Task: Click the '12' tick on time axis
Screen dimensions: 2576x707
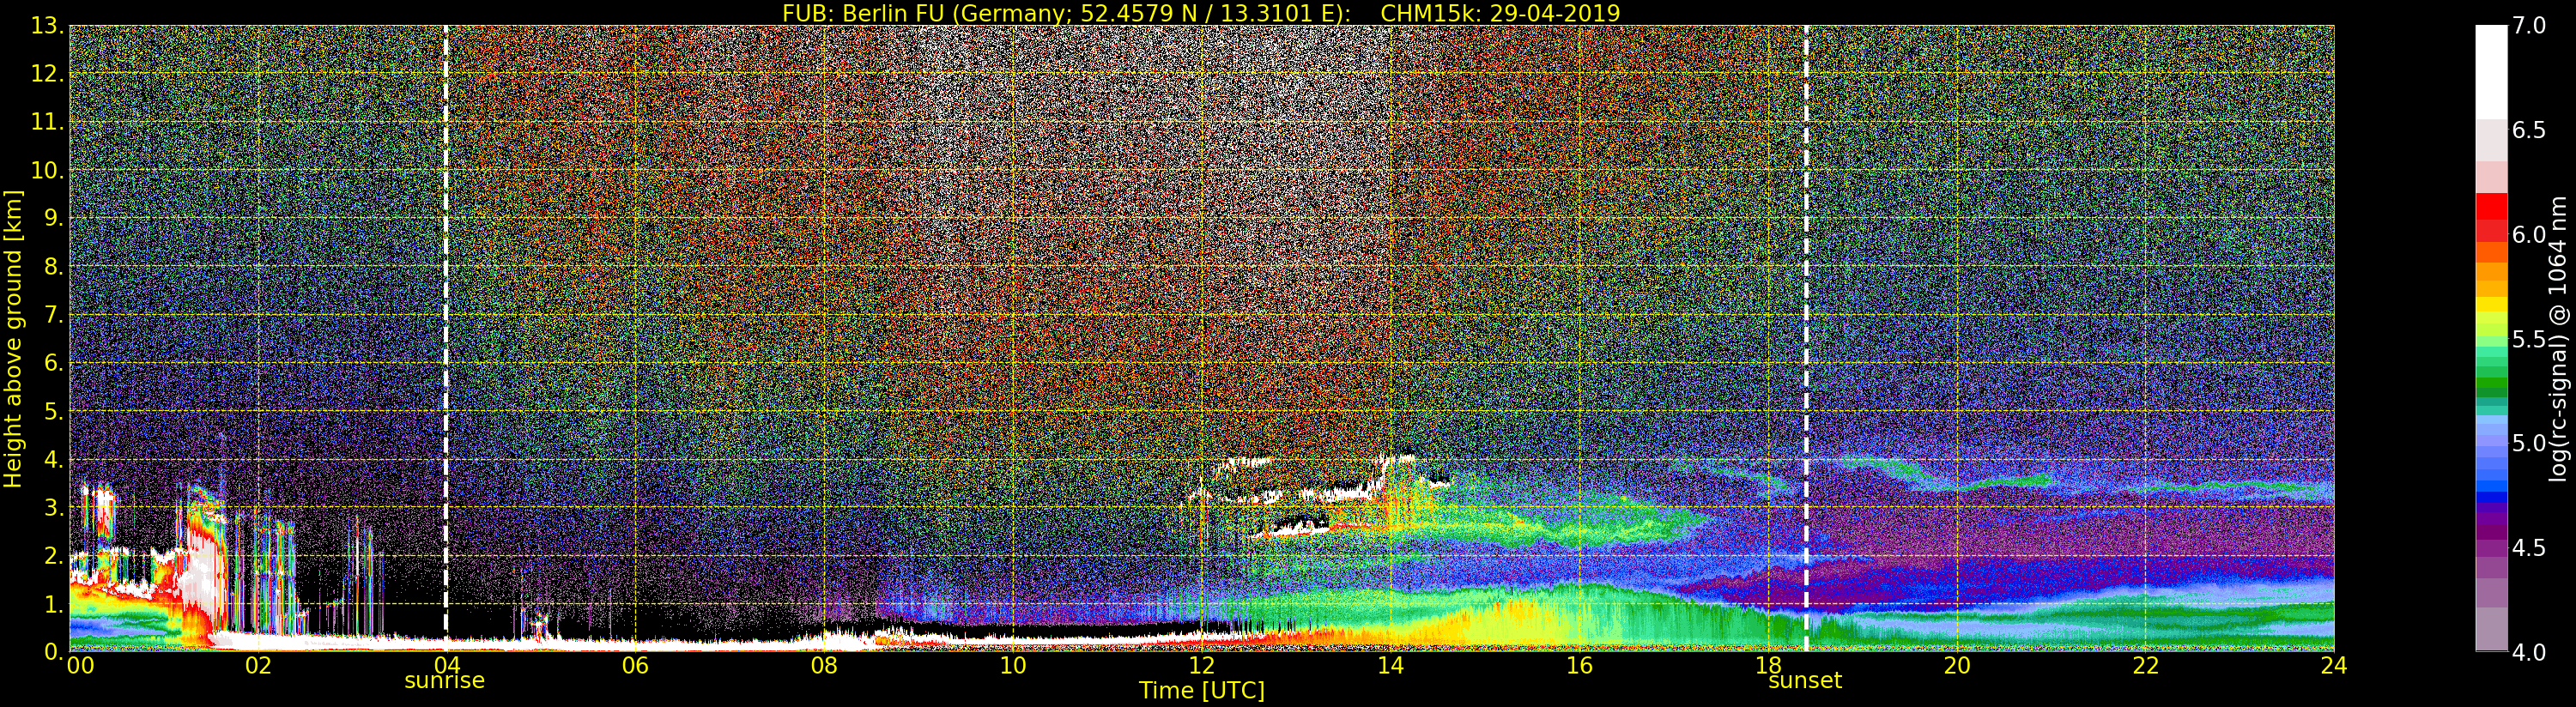Action: 1201,666
